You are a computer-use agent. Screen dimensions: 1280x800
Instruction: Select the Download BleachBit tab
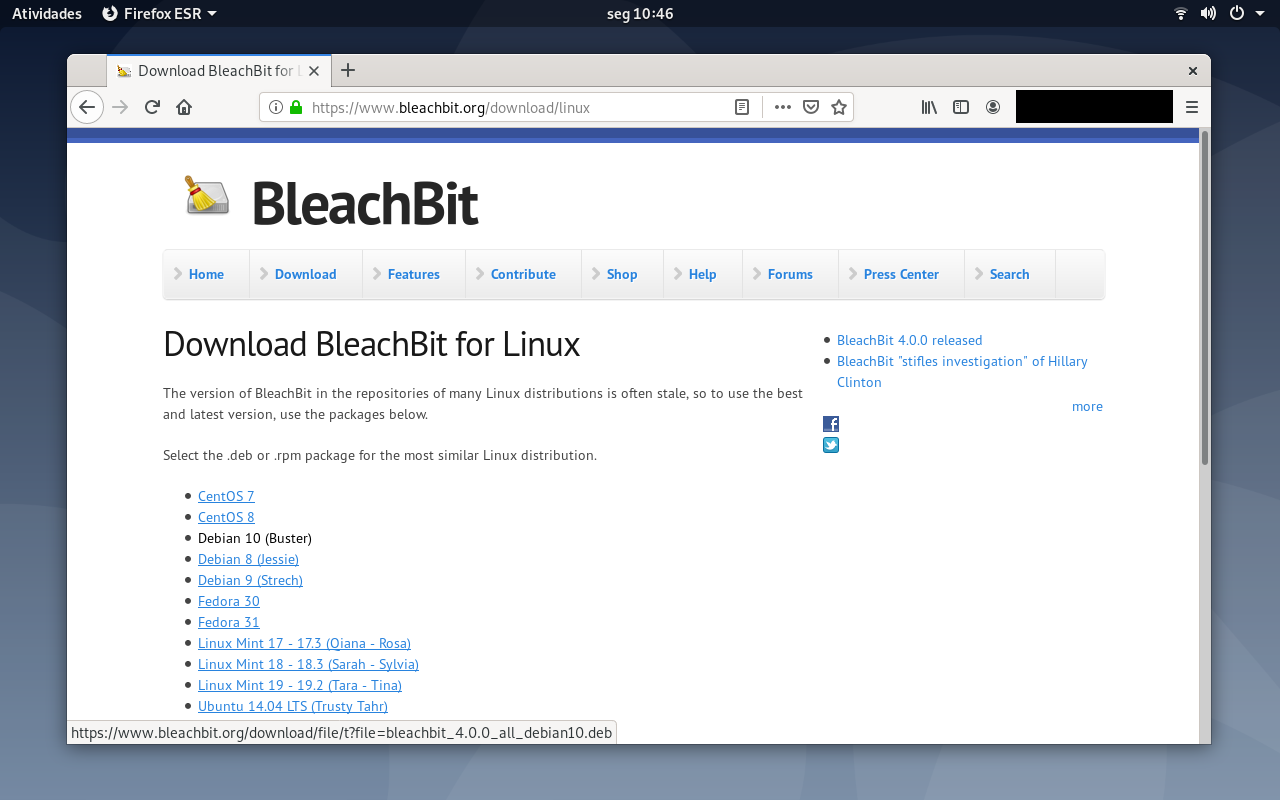pyautogui.click(x=218, y=70)
